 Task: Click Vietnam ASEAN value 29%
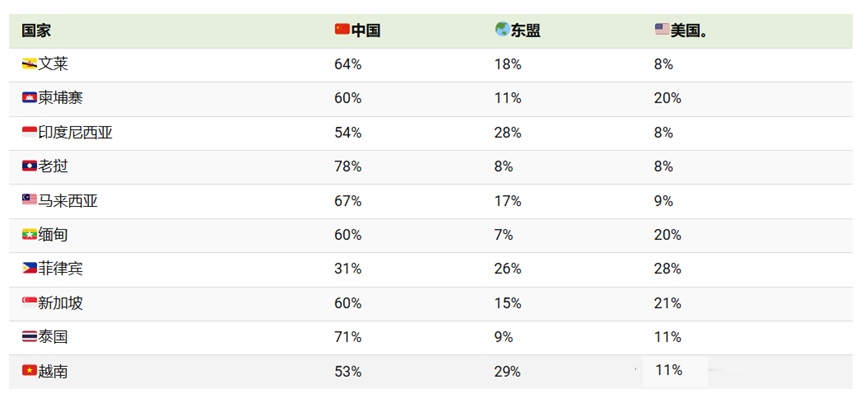click(507, 372)
